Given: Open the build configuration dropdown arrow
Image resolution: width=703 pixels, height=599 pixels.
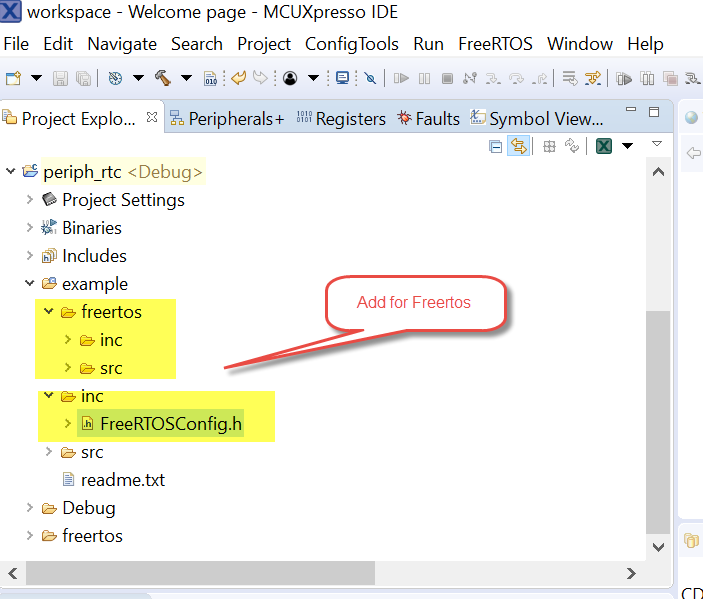Looking at the screenshot, I should pos(139,78).
